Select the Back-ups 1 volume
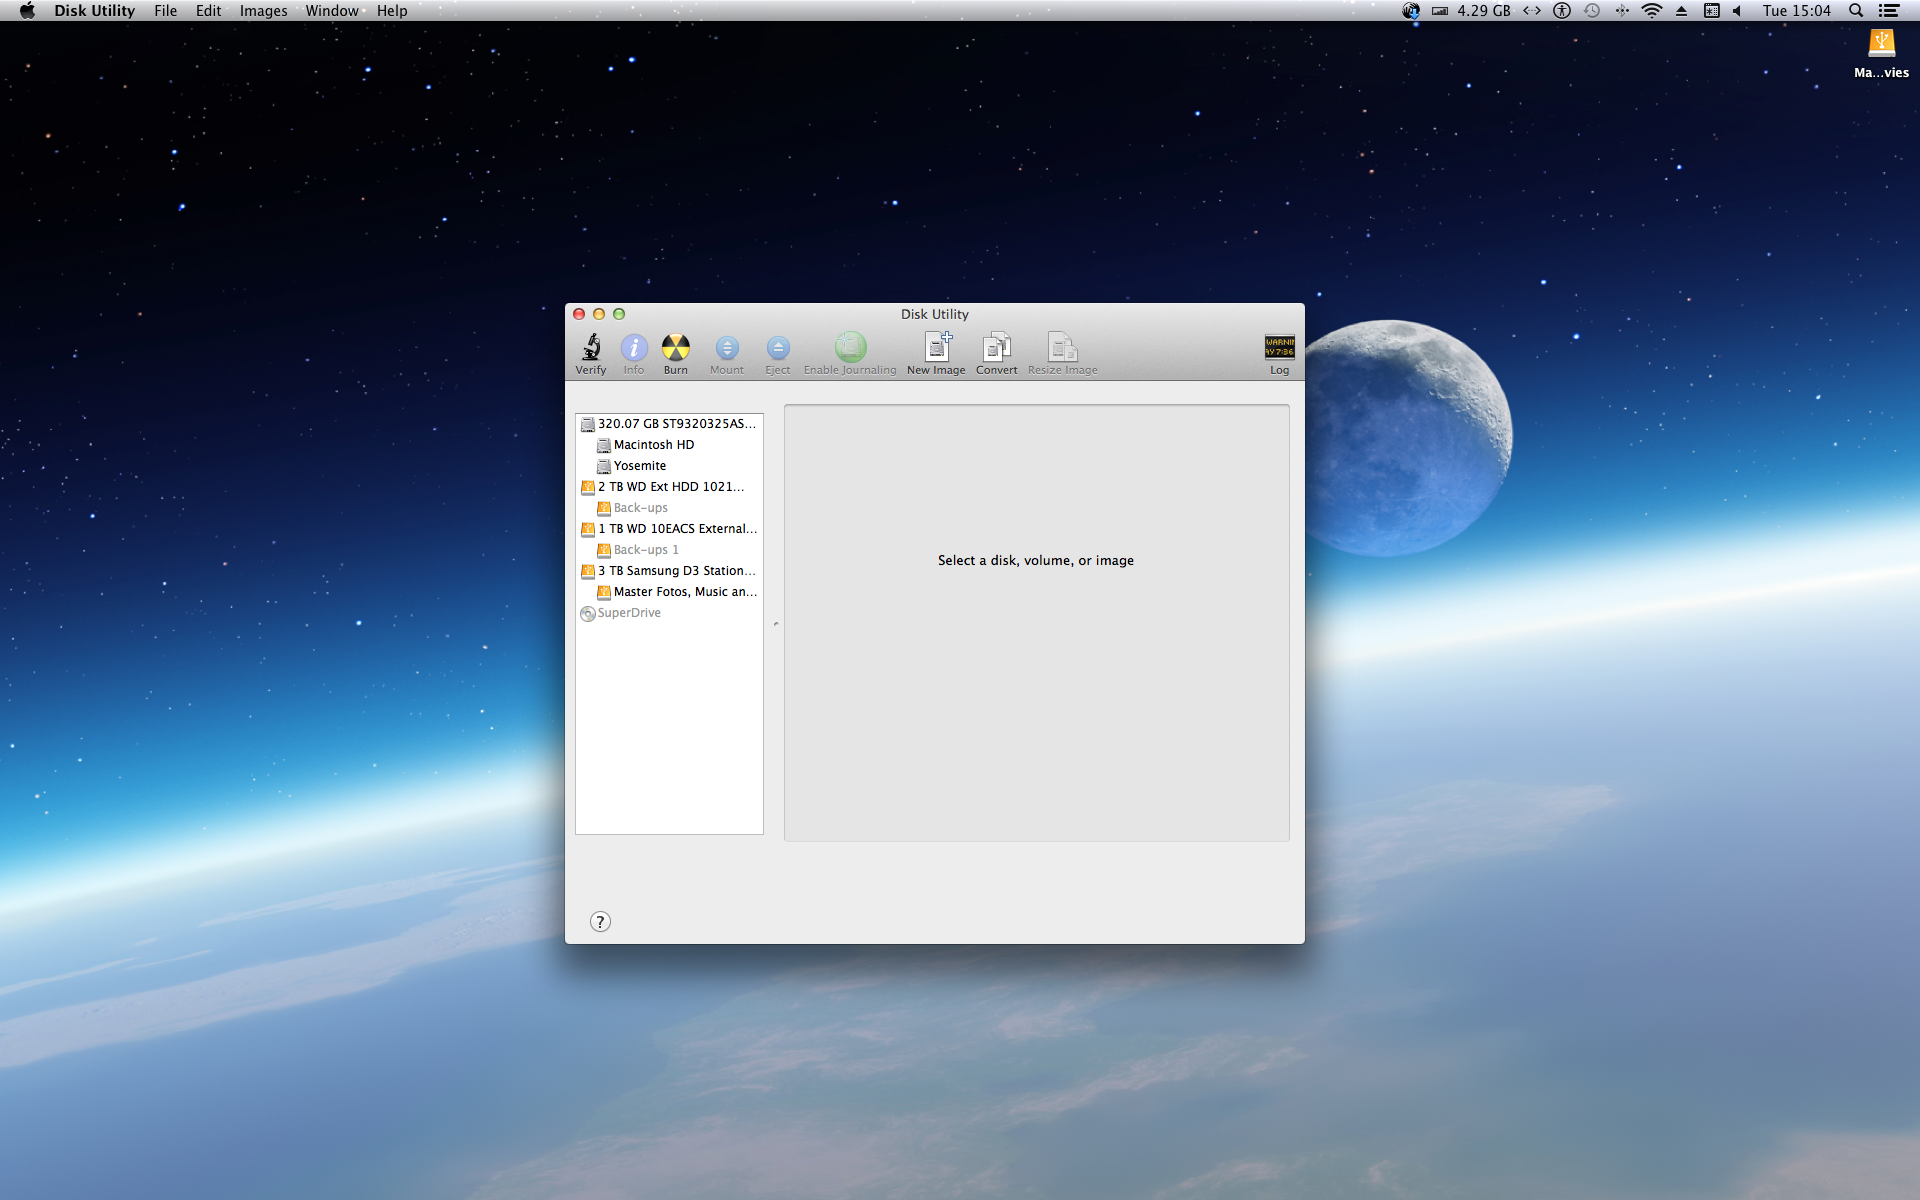Image resolution: width=1920 pixels, height=1200 pixels. coord(669,550)
